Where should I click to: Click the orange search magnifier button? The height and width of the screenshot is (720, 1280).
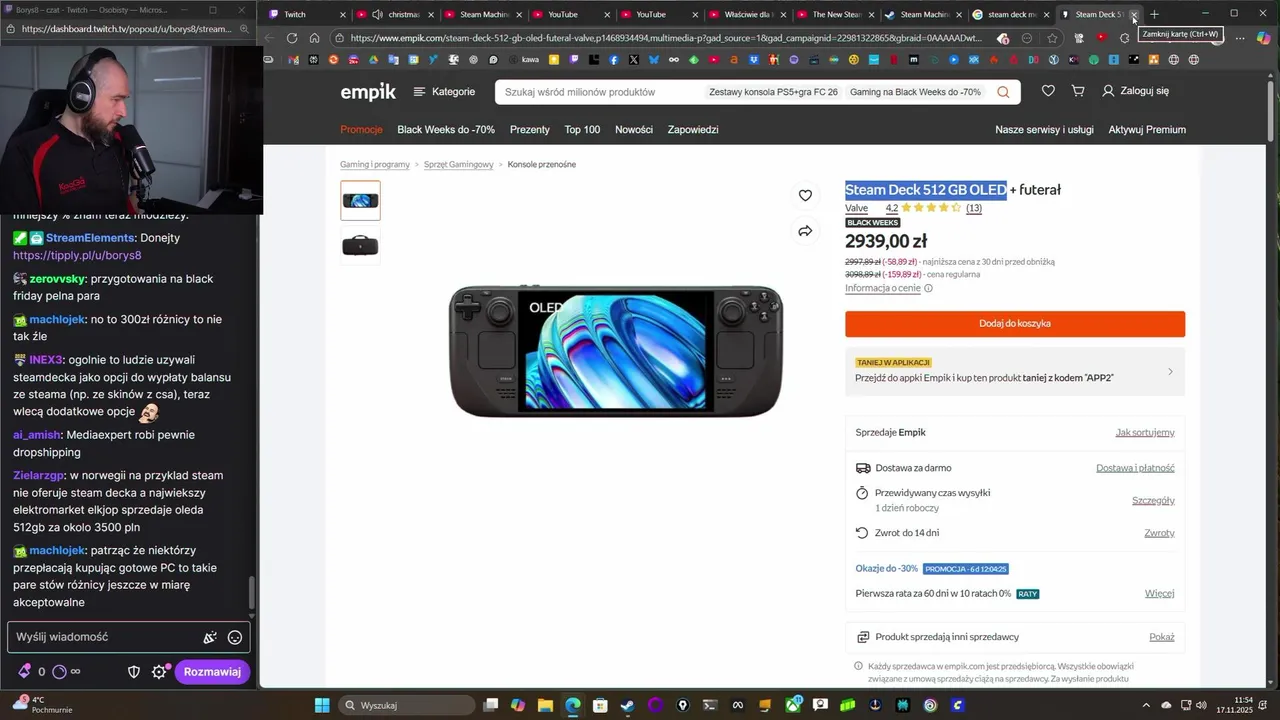pos(1003,92)
